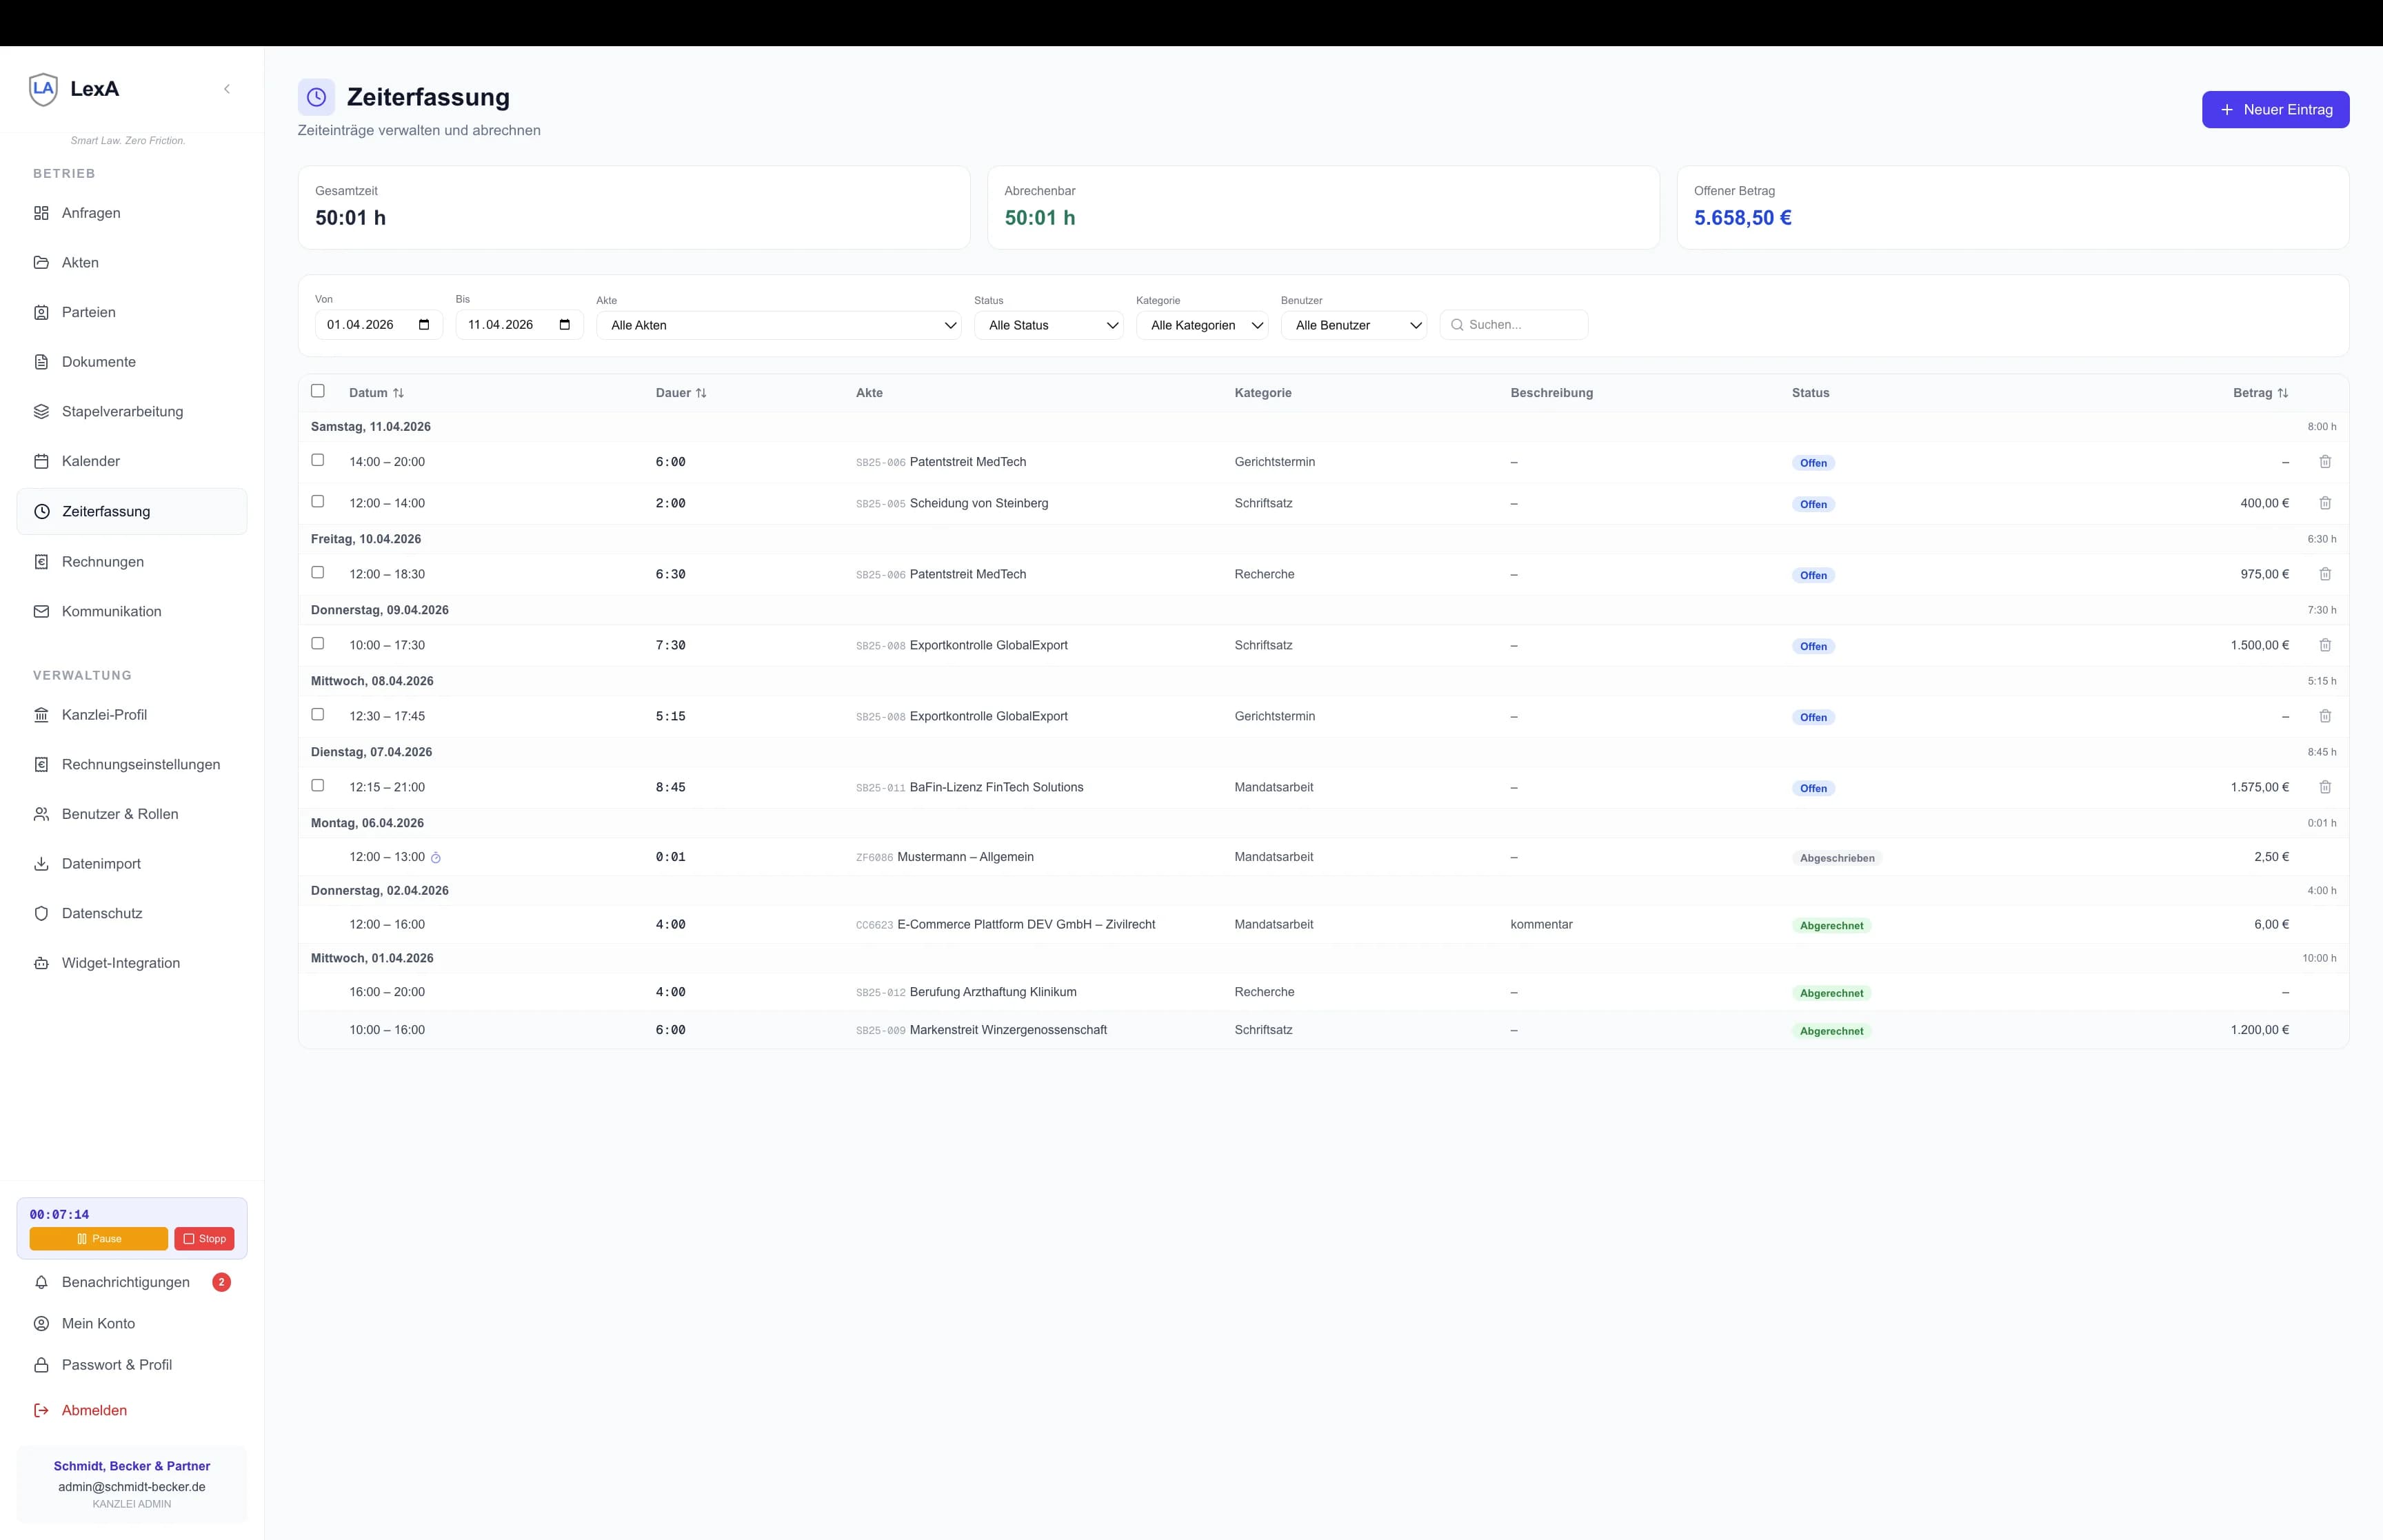Click timer icon on Mustermann entry
The height and width of the screenshot is (1540, 2383).
436,858
